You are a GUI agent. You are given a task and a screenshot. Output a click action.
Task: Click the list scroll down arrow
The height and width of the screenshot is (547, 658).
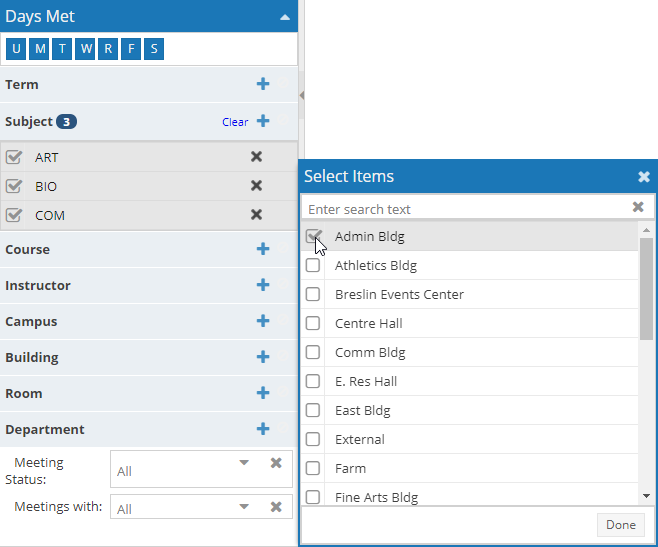pos(646,496)
